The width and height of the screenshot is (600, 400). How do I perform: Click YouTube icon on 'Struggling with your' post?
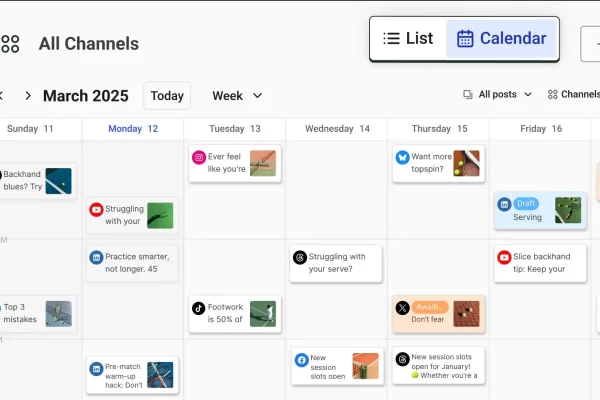pyautogui.click(x=96, y=209)
